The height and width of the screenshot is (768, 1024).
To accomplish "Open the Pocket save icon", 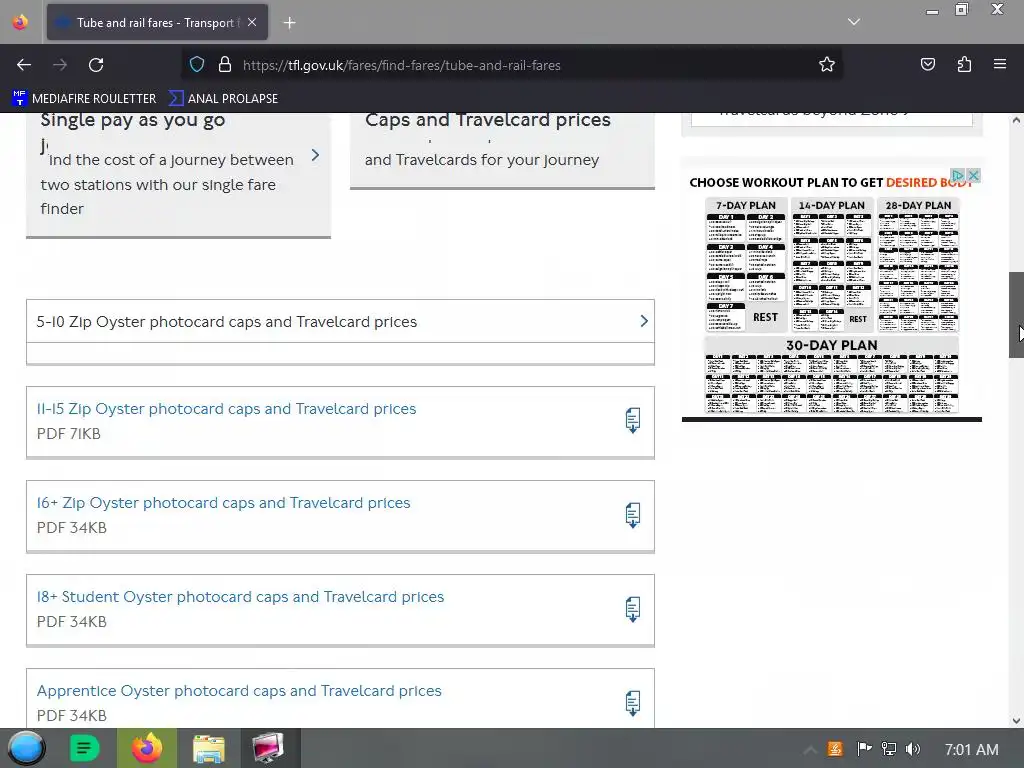I will (x=928, y=65).
